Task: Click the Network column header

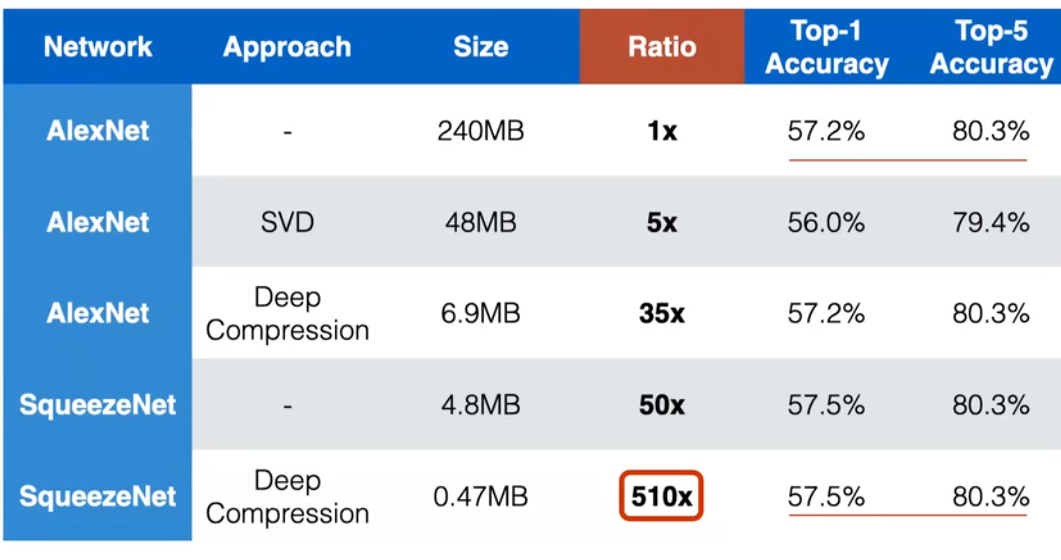Action: pos(98,46)
